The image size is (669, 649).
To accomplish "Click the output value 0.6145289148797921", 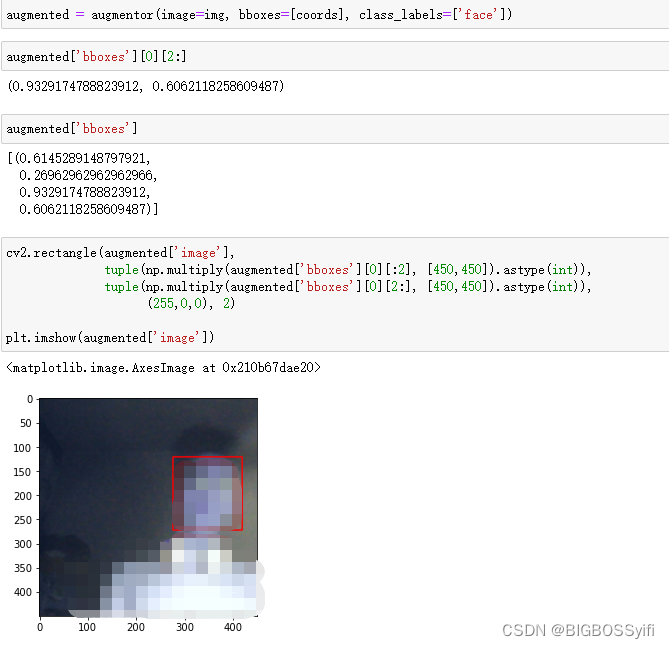I will (83, 158).
